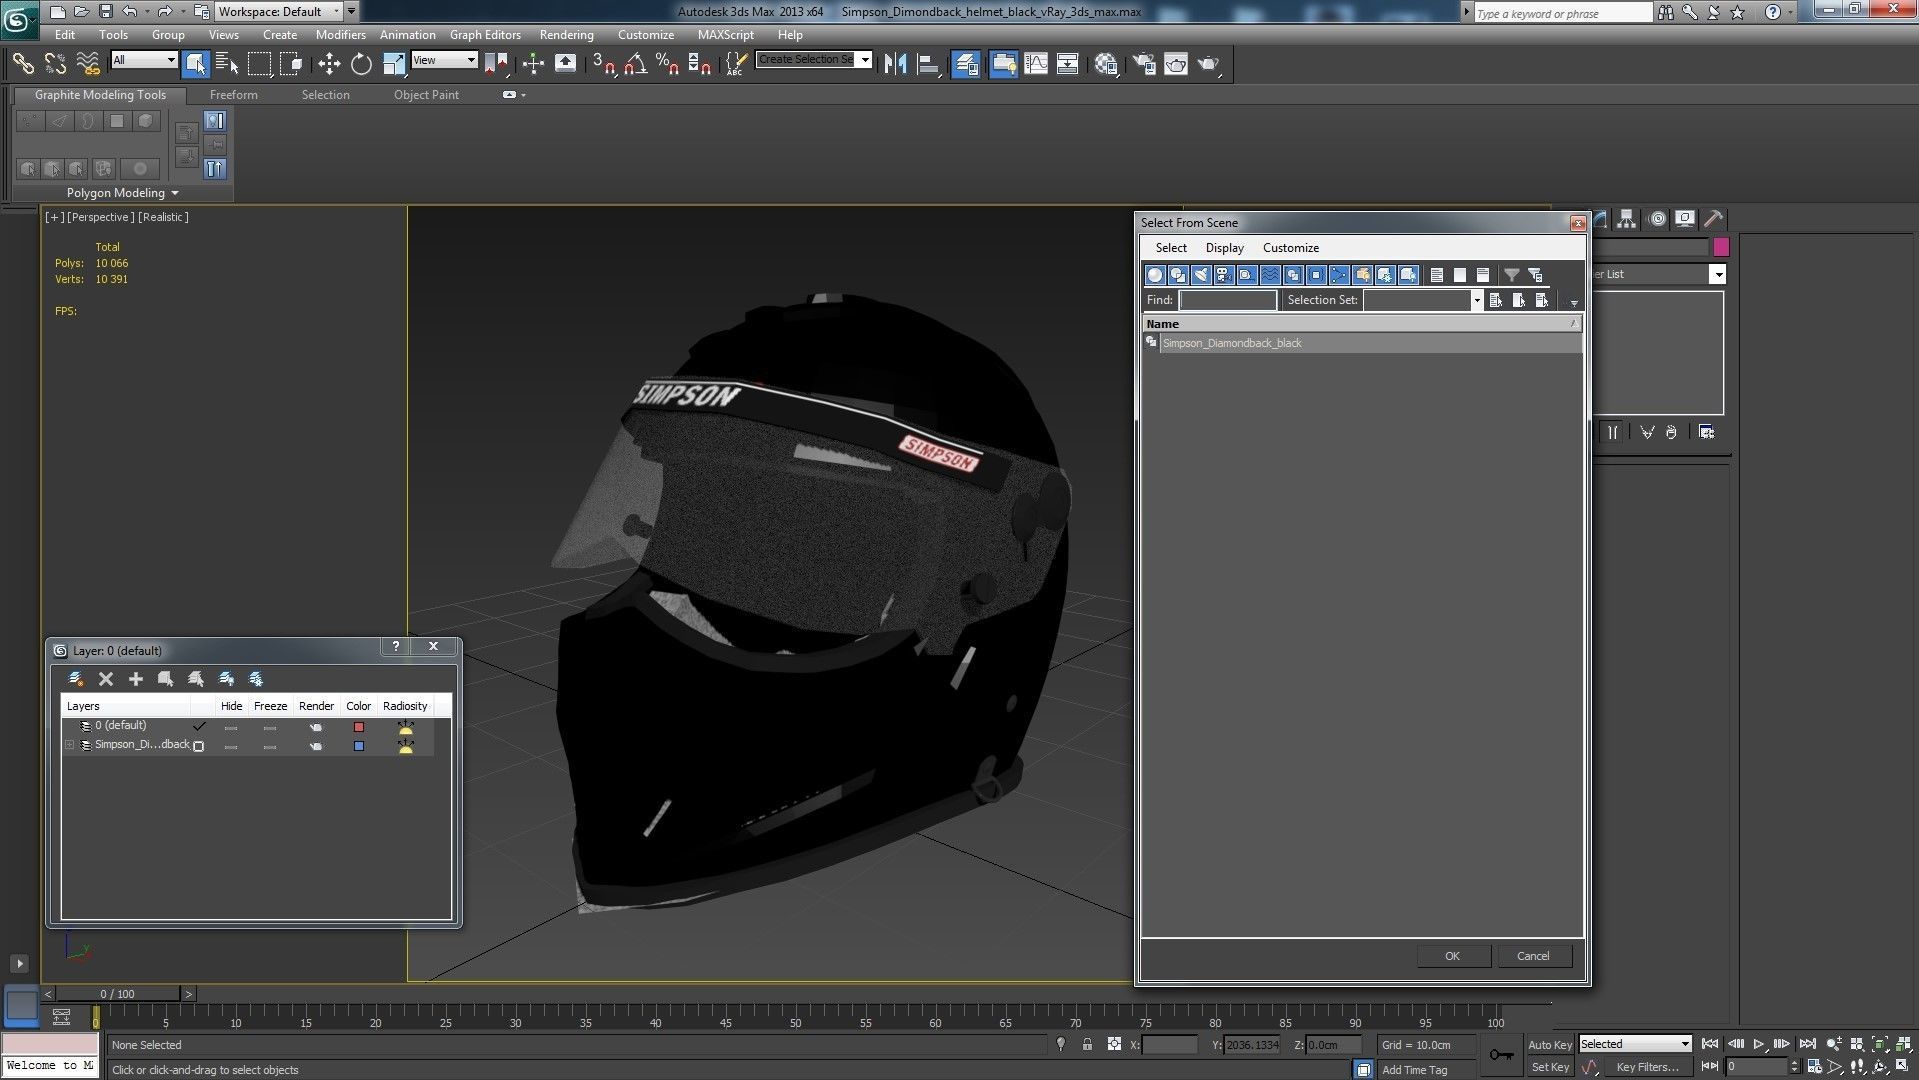Delete layer using X icon in Layer dialog
1919x1080 pixels.
tap(106, 679)
